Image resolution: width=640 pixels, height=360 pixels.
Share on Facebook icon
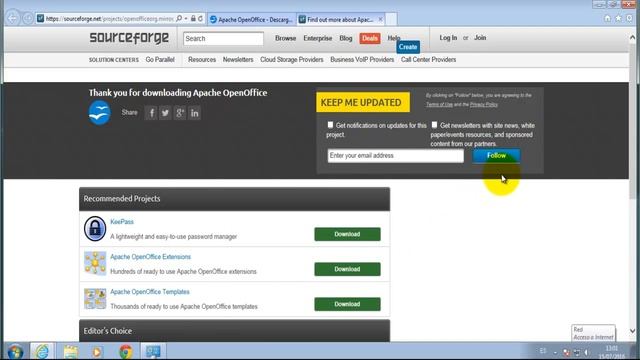(x=151, y=113)
